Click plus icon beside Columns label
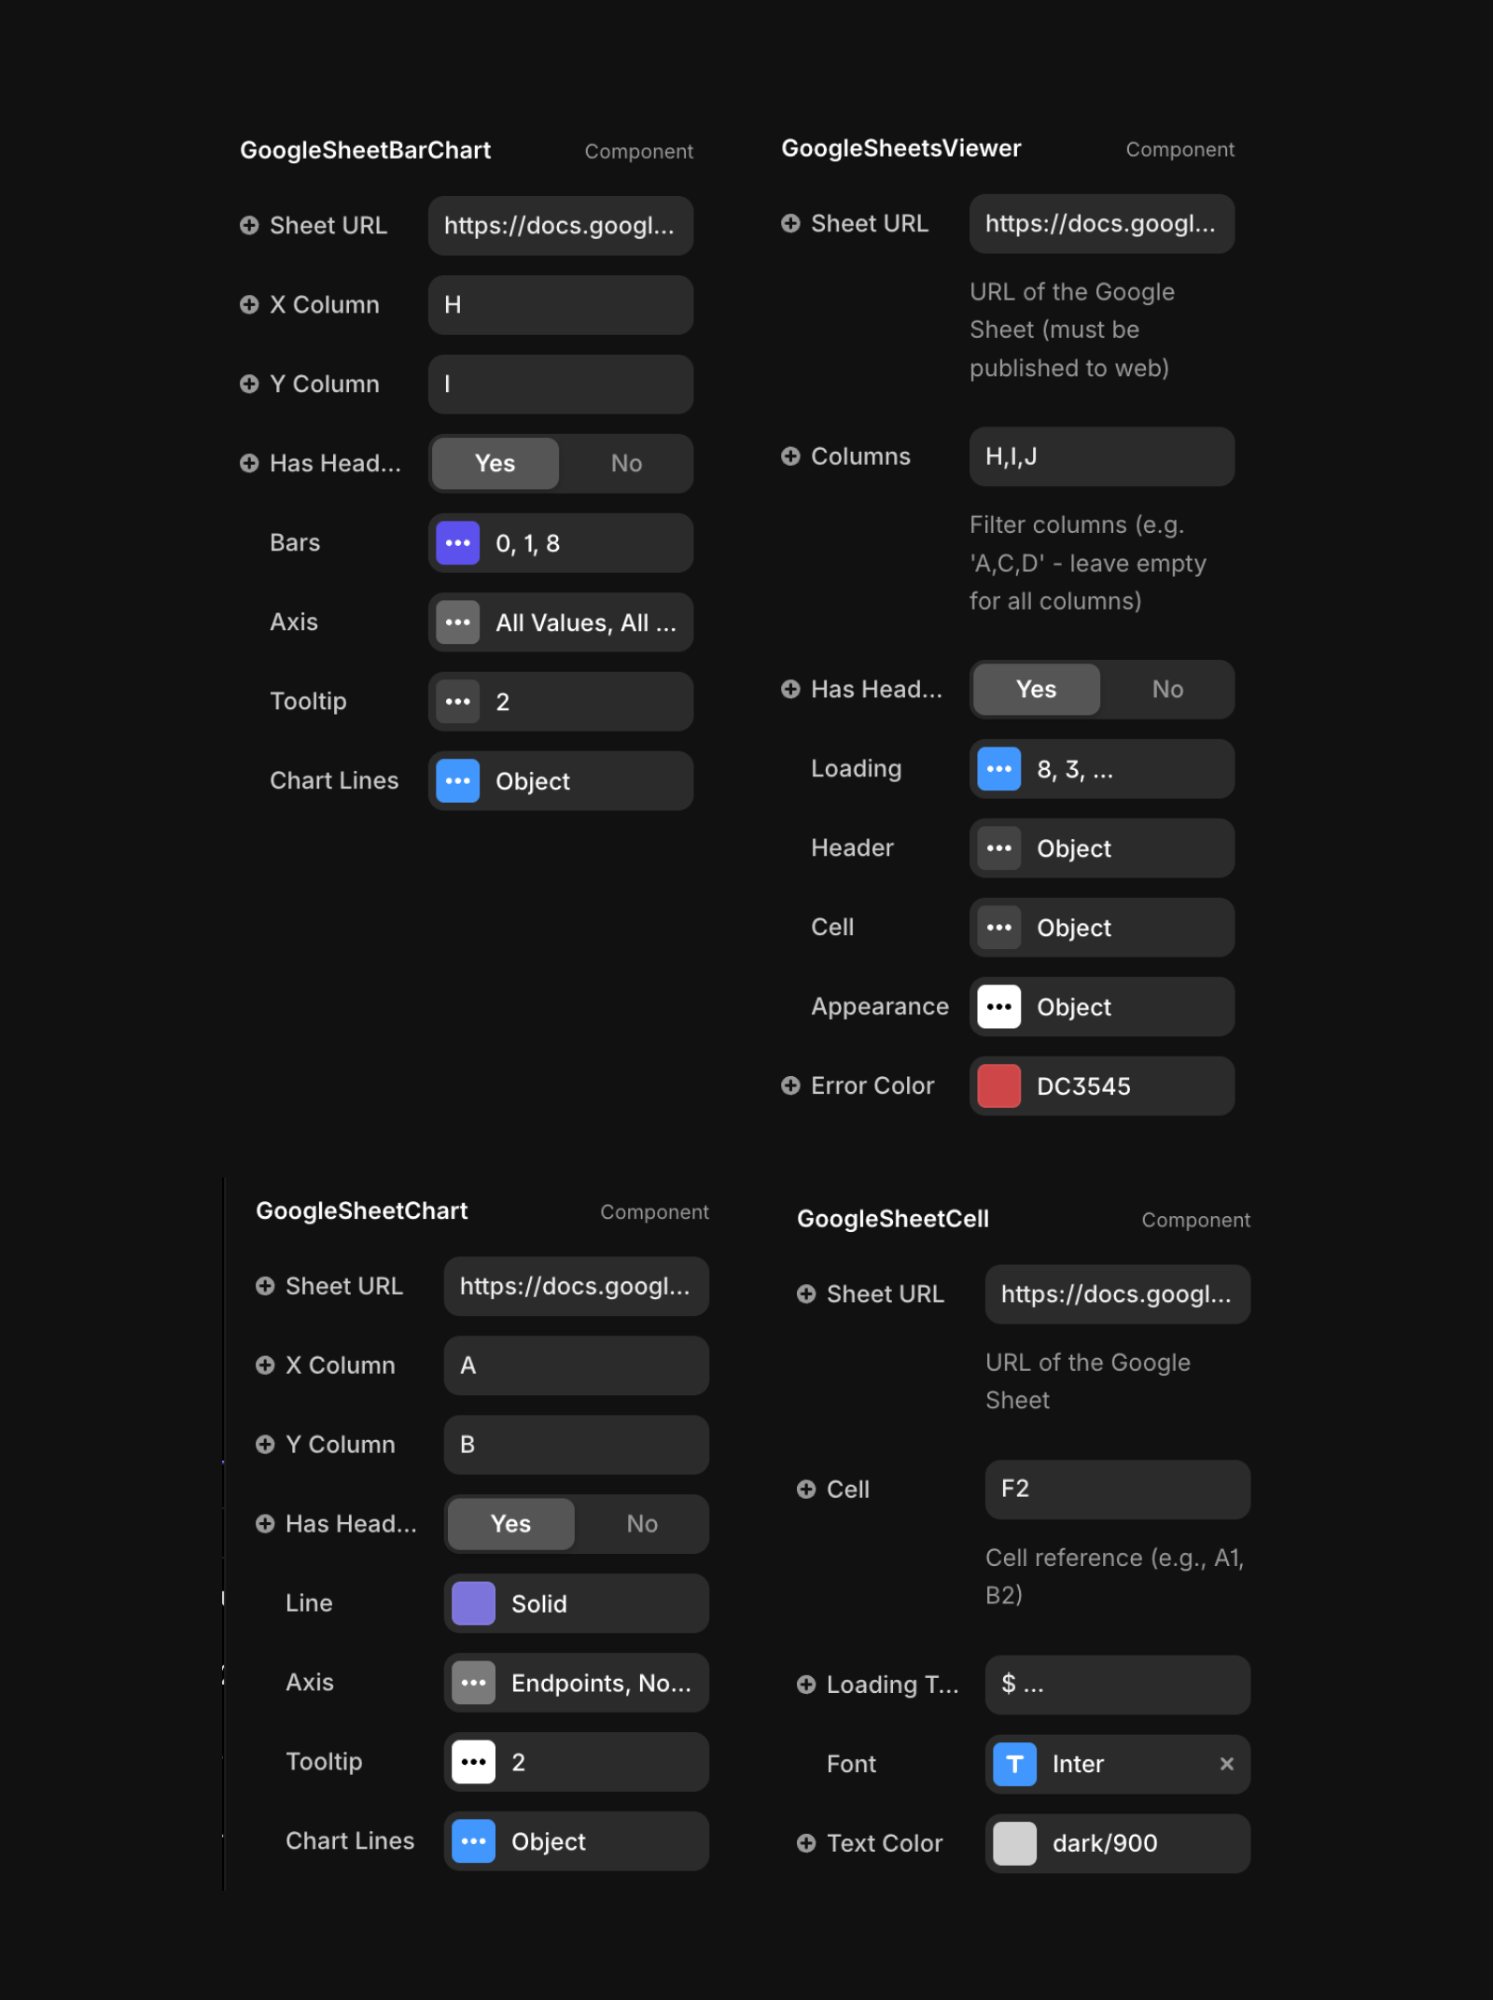Screen dimensions: 1493x2000 790,456
